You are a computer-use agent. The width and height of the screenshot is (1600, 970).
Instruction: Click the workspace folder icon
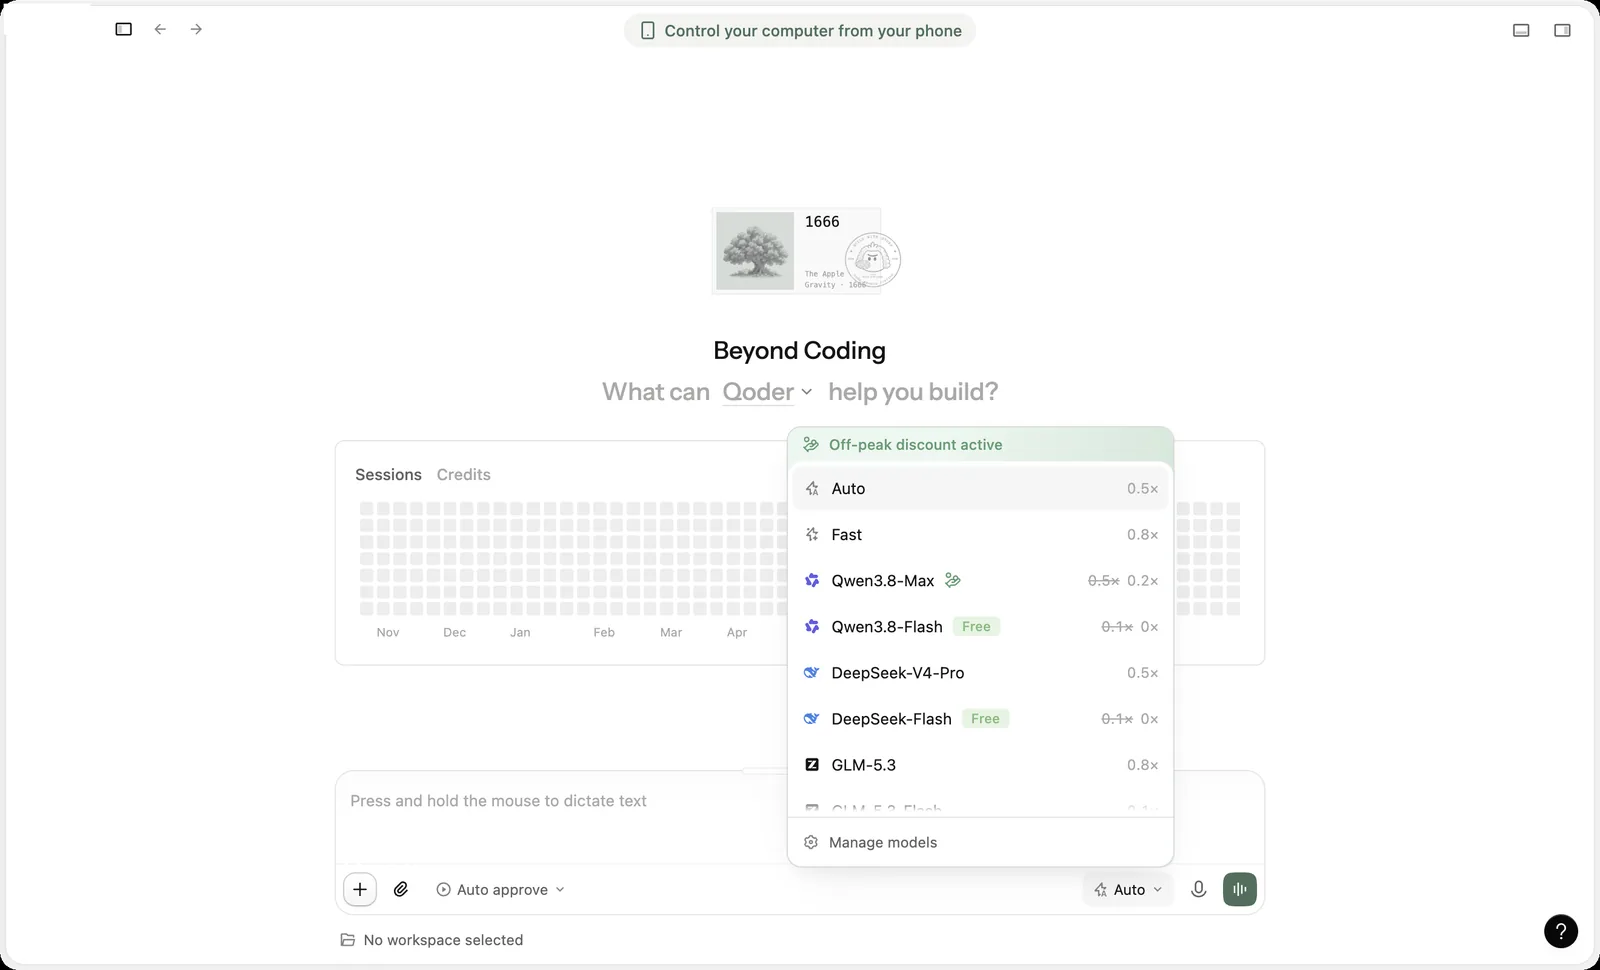point(348,940)
